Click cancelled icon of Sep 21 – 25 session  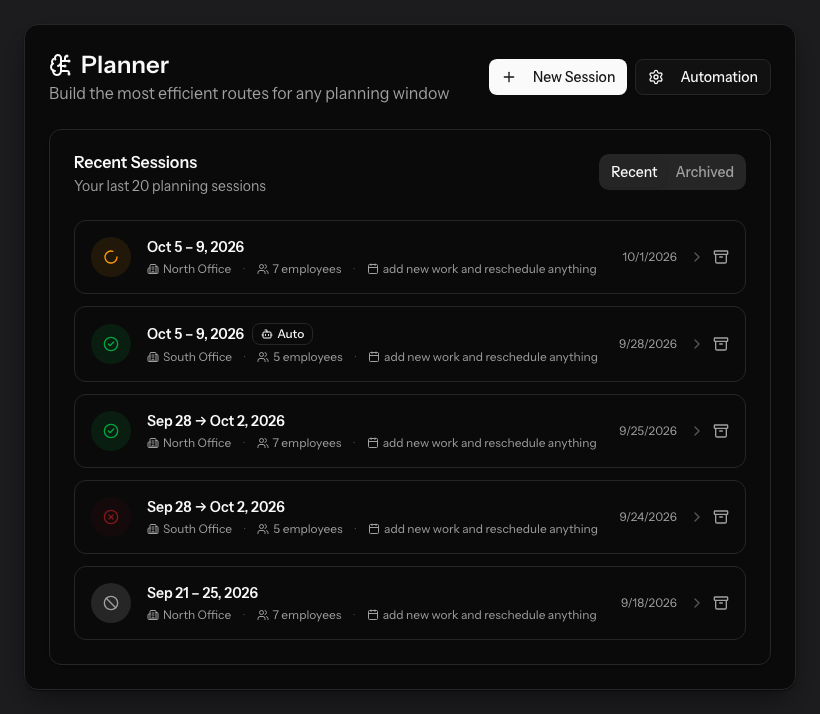pos(111,603)
